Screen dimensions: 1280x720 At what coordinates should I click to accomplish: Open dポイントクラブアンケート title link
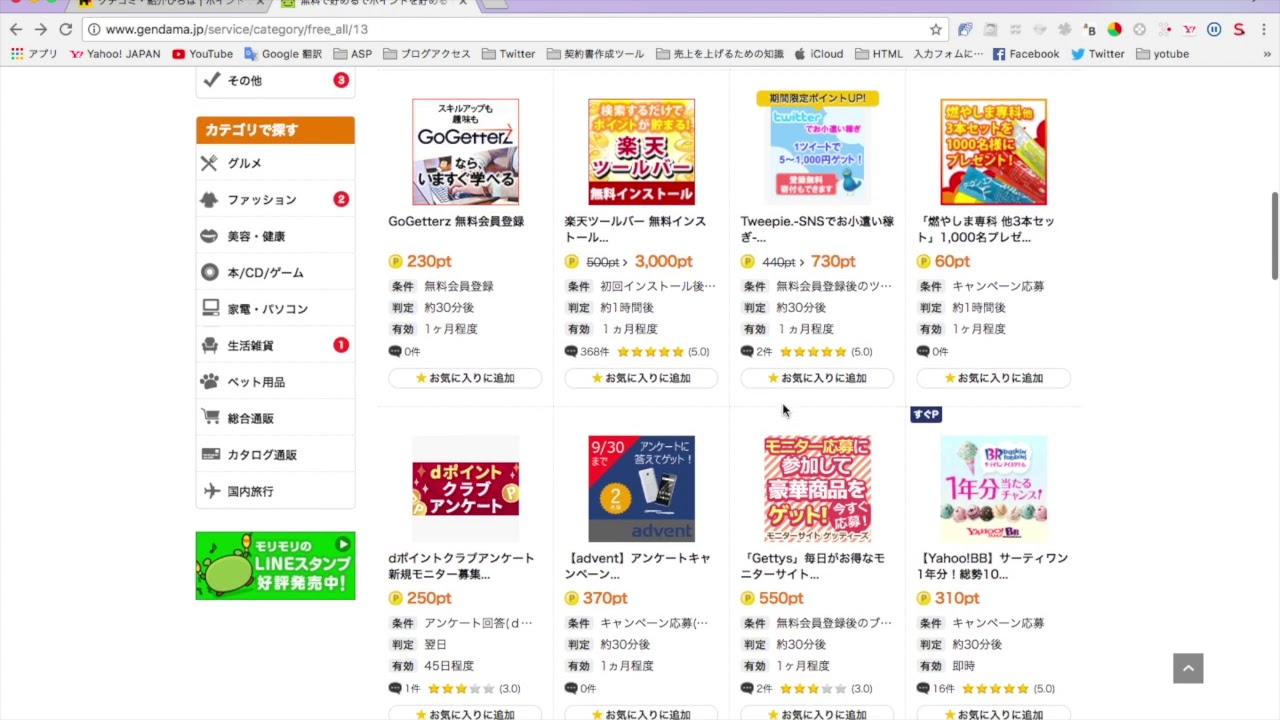(461, 566)
